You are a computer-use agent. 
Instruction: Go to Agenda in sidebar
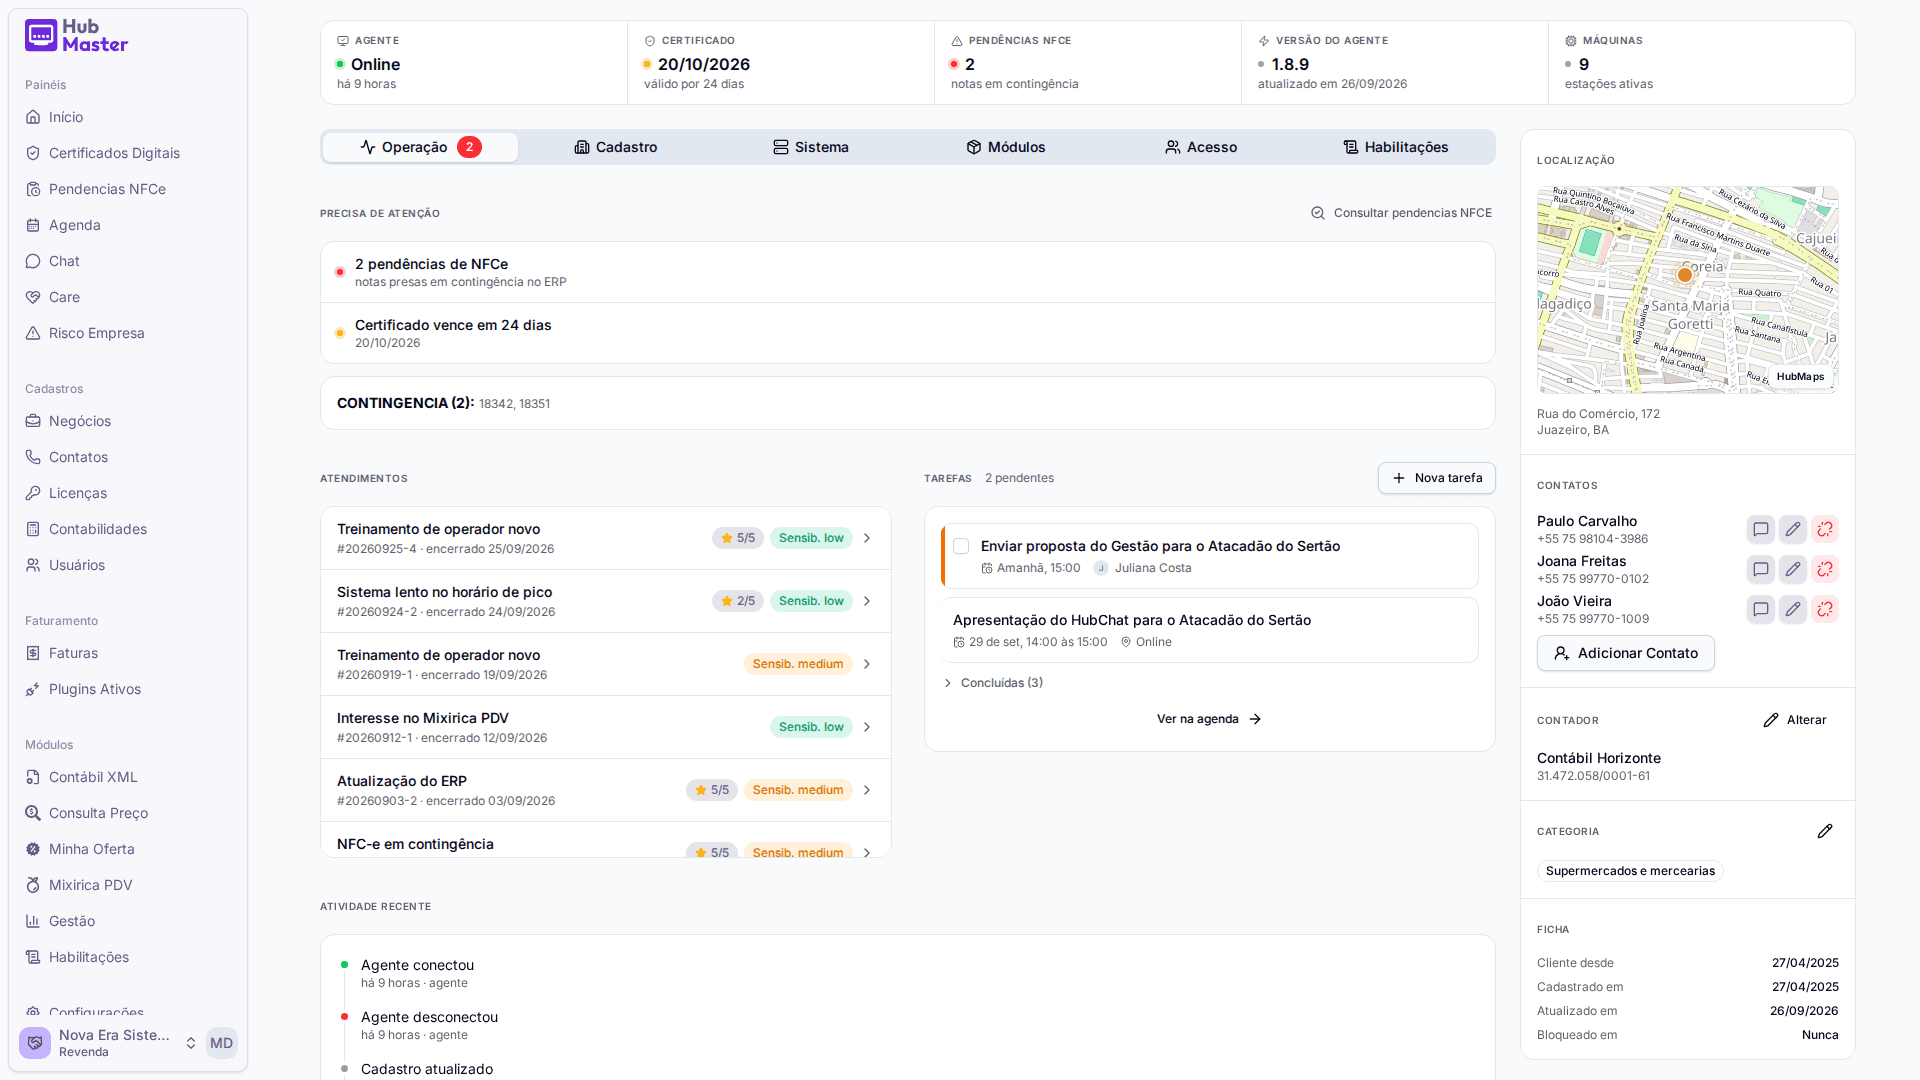[x=127, y=225]
